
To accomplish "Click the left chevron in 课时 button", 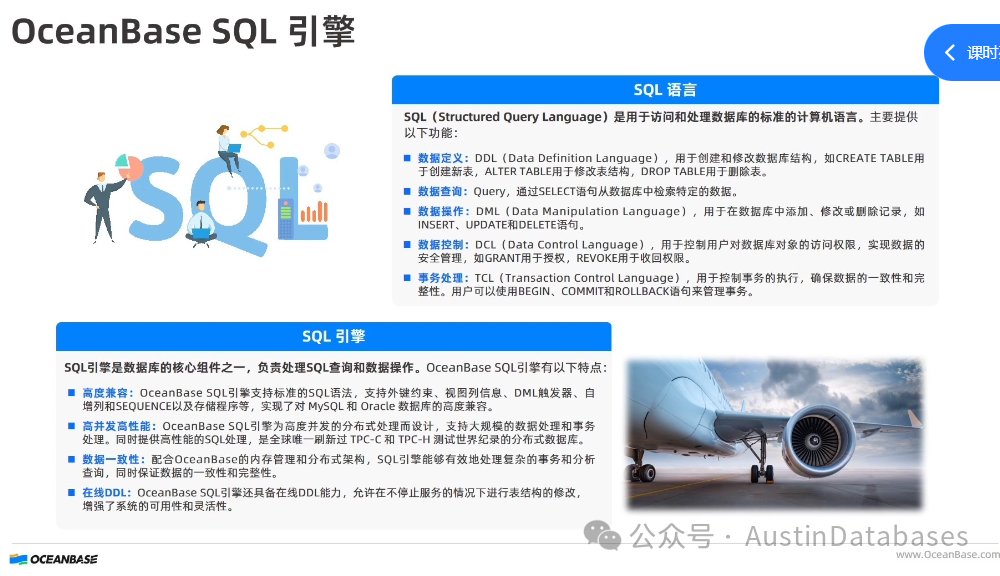I will coord(950,52).
